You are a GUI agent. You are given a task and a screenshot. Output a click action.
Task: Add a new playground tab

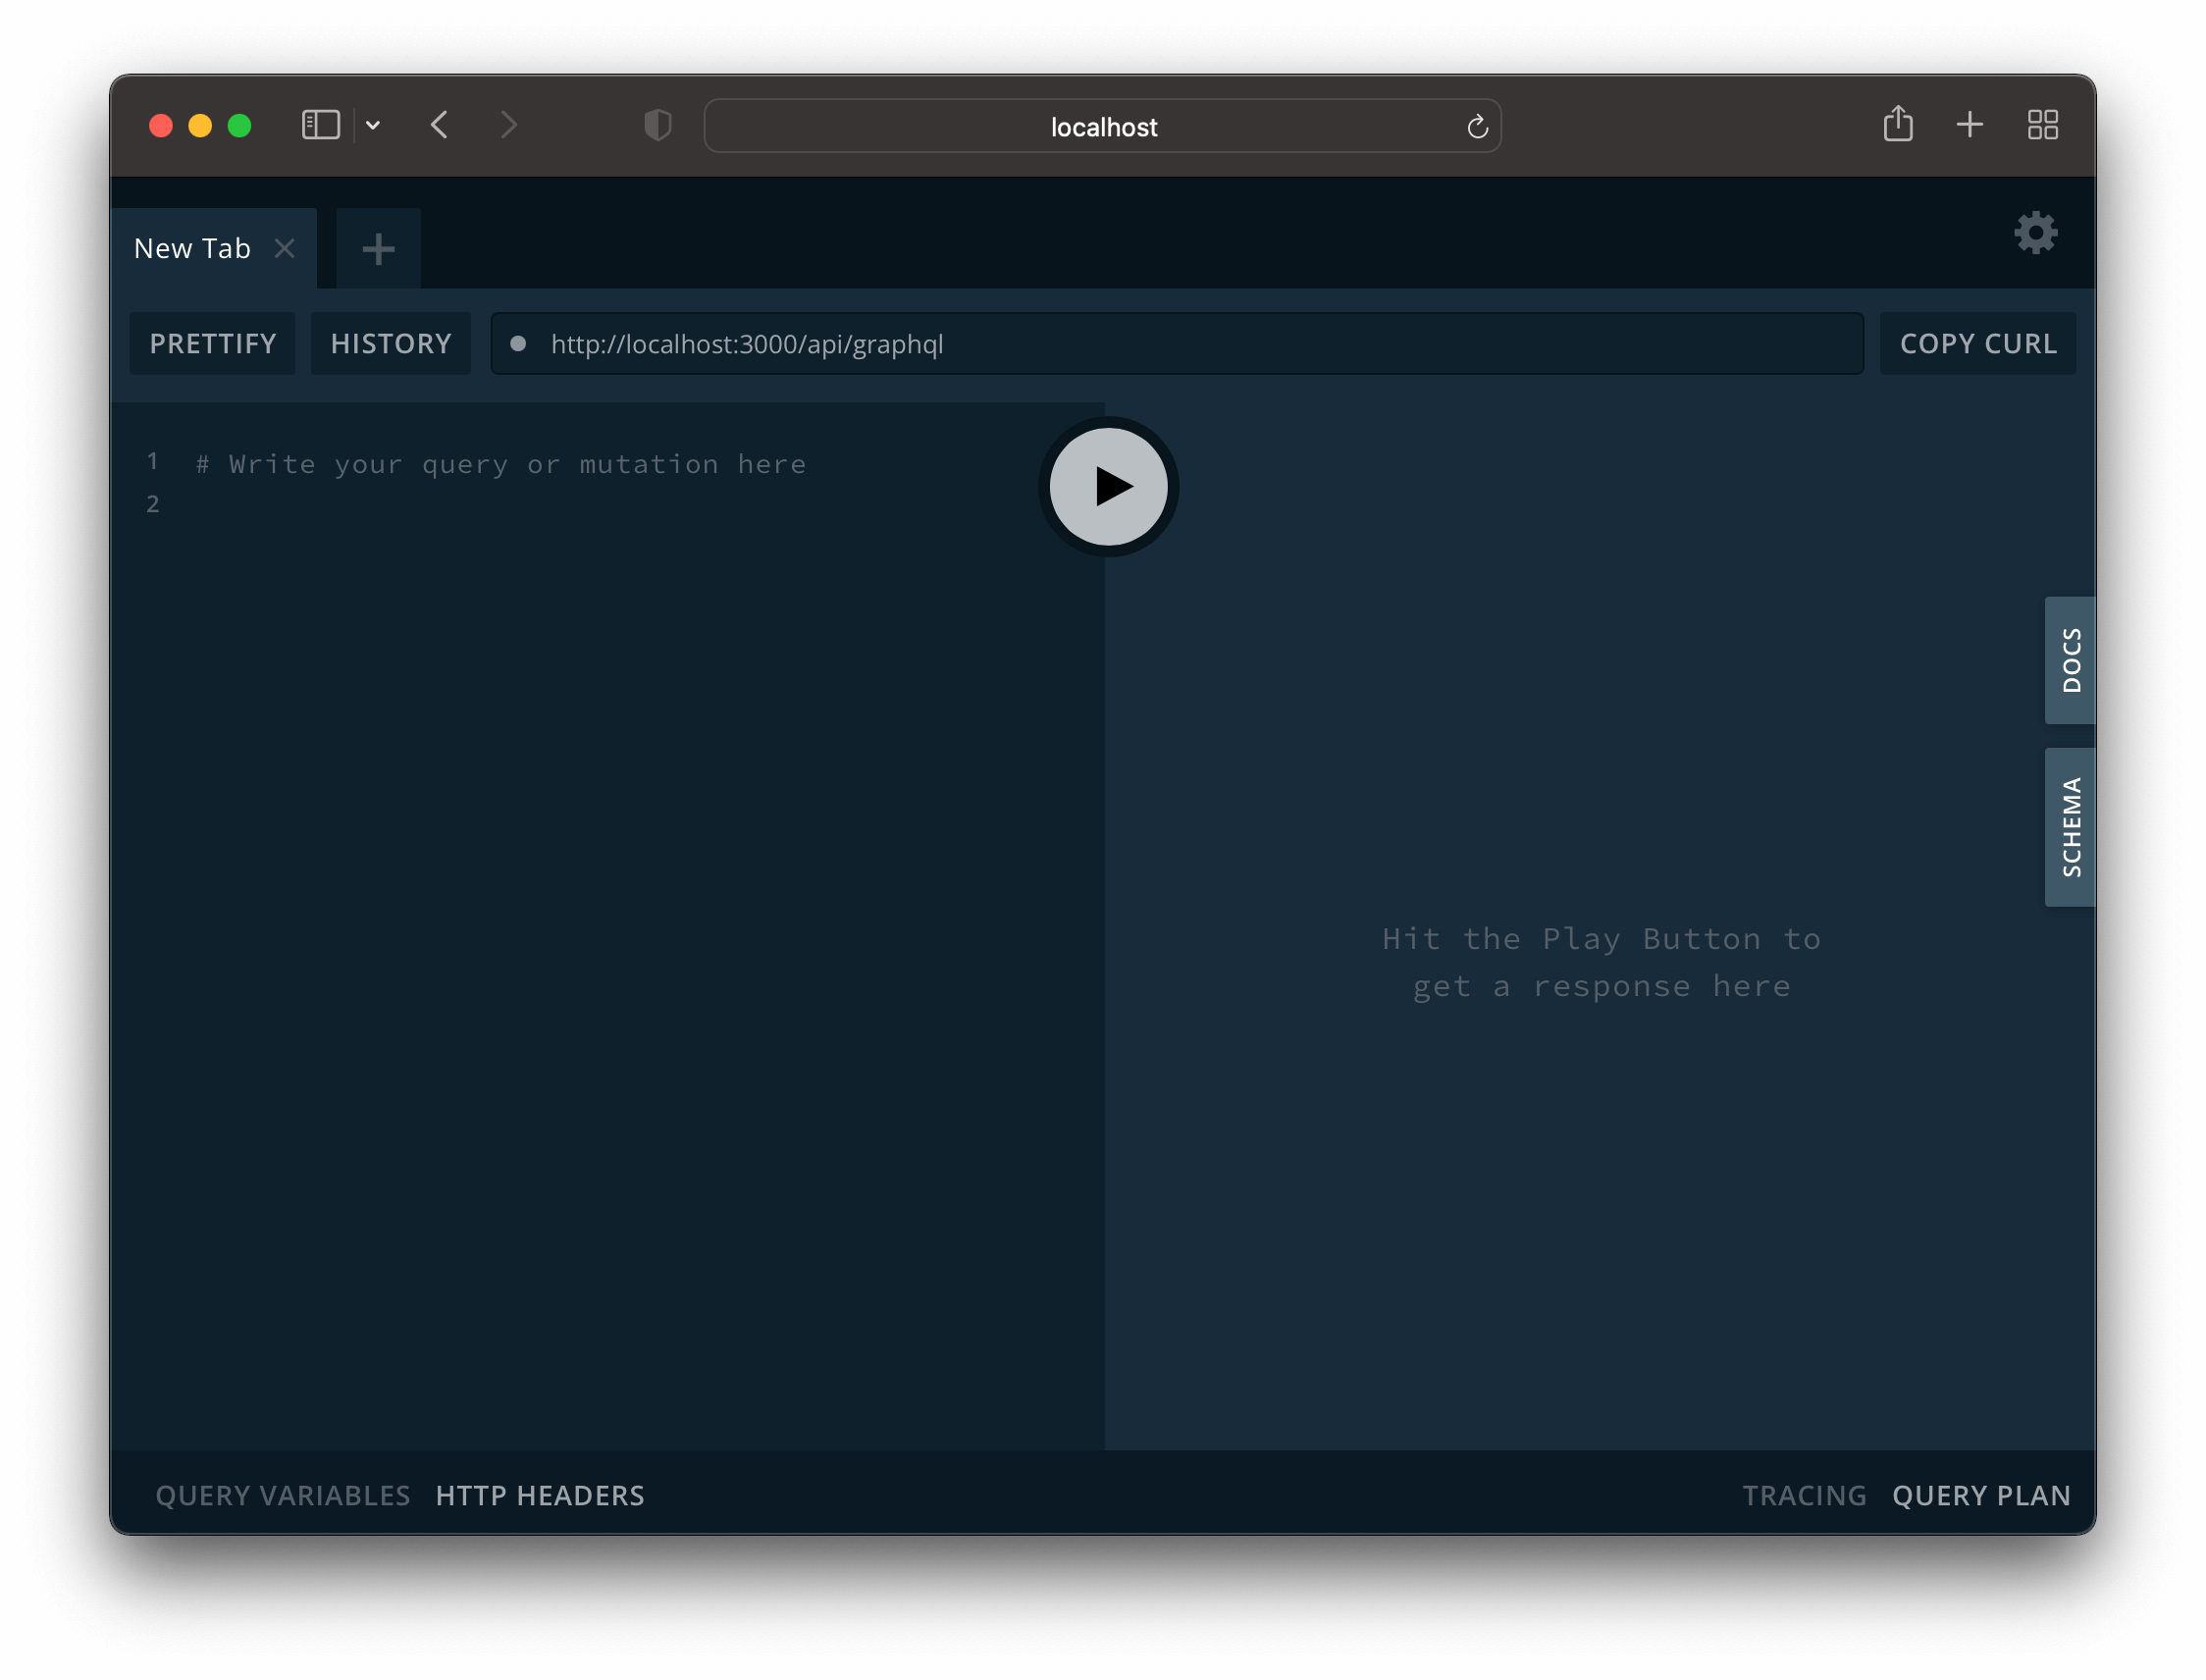[378, 249]
